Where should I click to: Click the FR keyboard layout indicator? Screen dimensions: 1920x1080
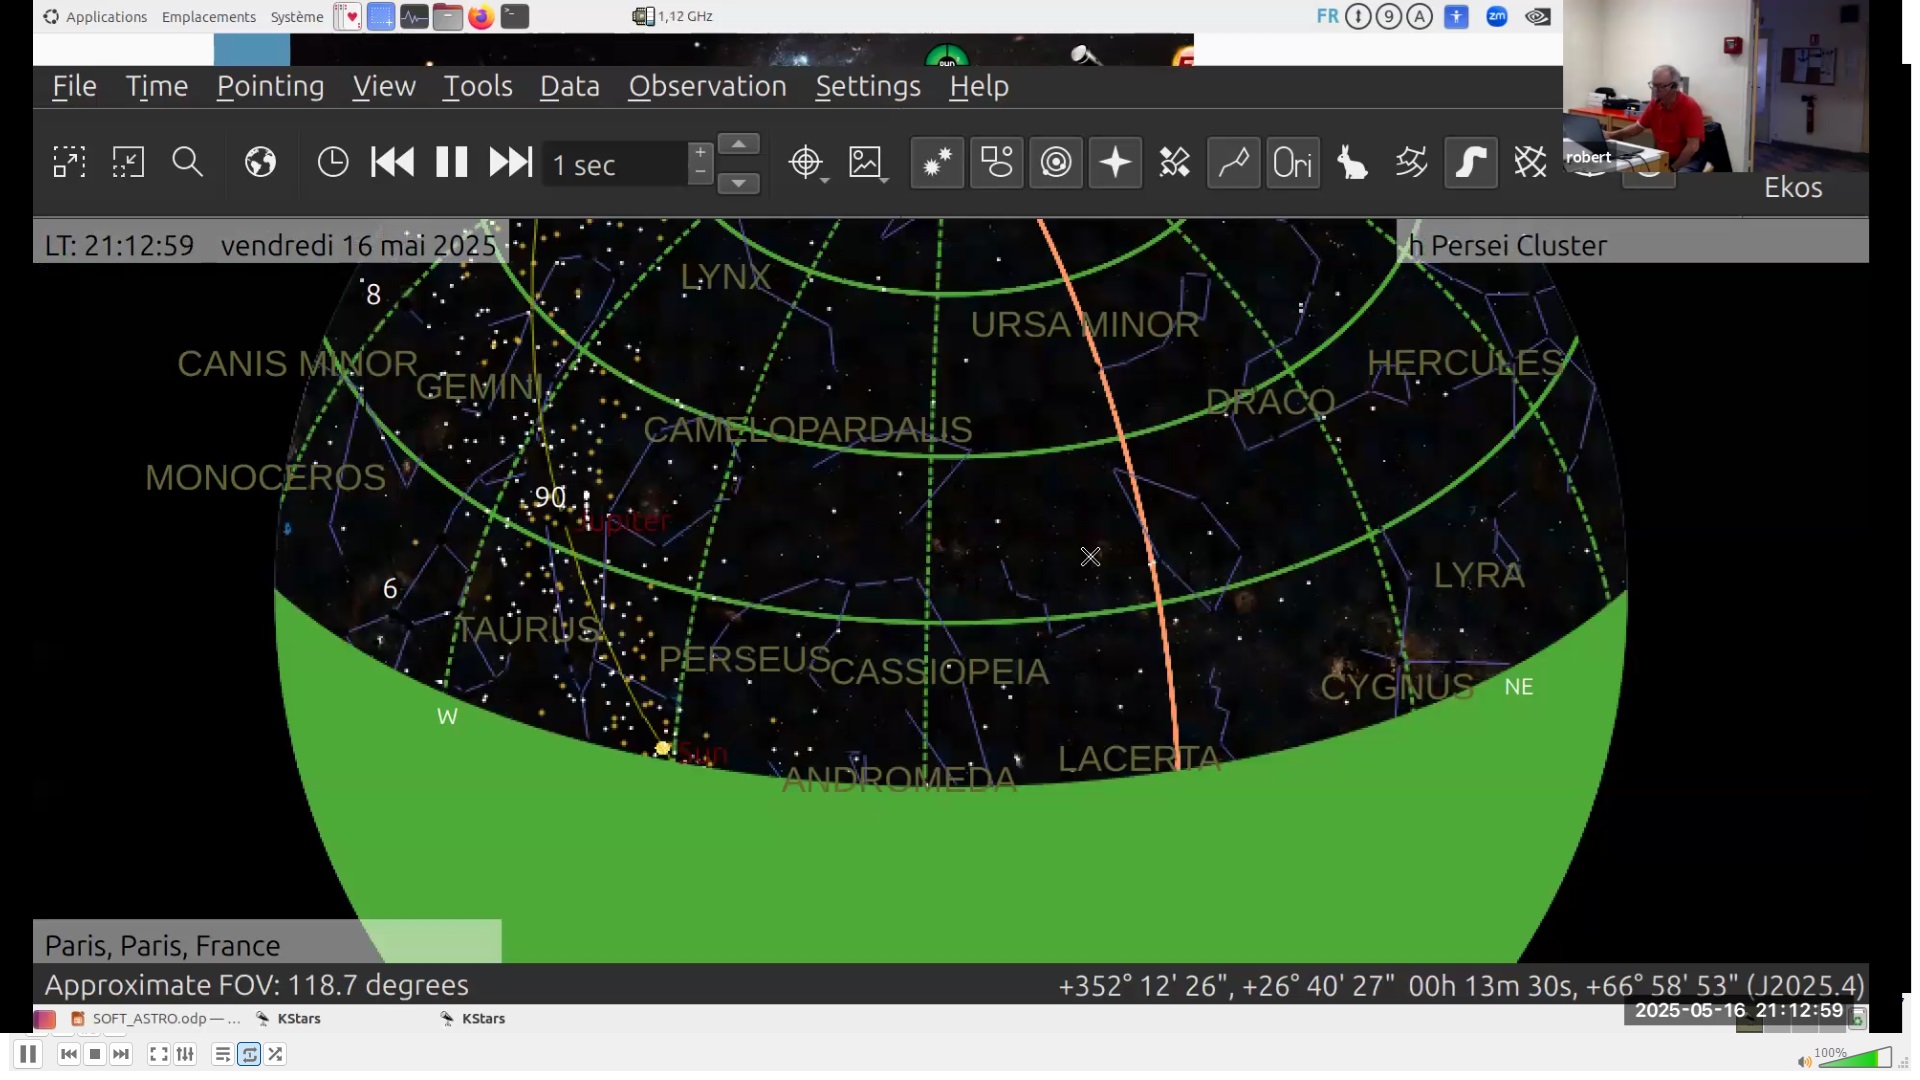point(1327,16)
